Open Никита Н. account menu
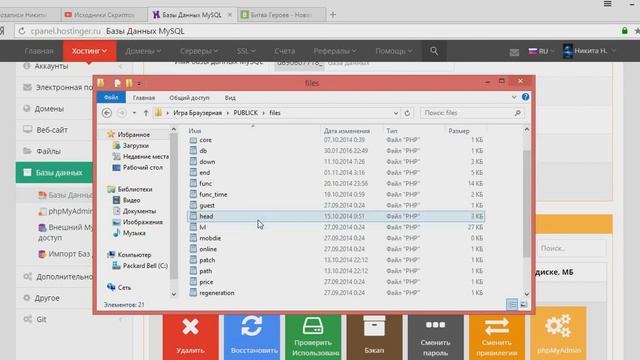 click(x=589, y=51)
